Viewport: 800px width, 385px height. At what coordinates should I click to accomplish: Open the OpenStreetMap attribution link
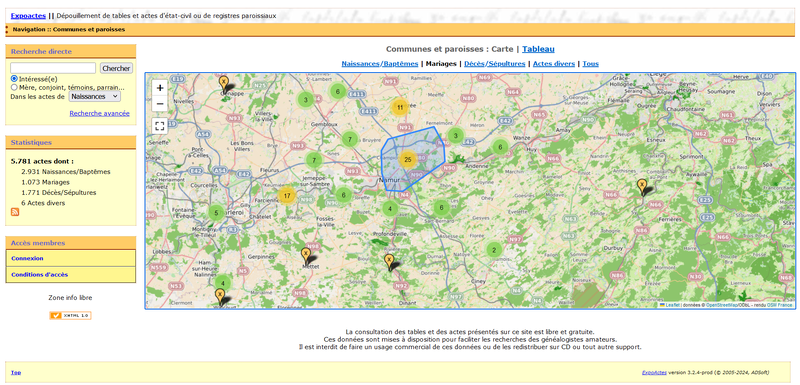tap(722, 304)
